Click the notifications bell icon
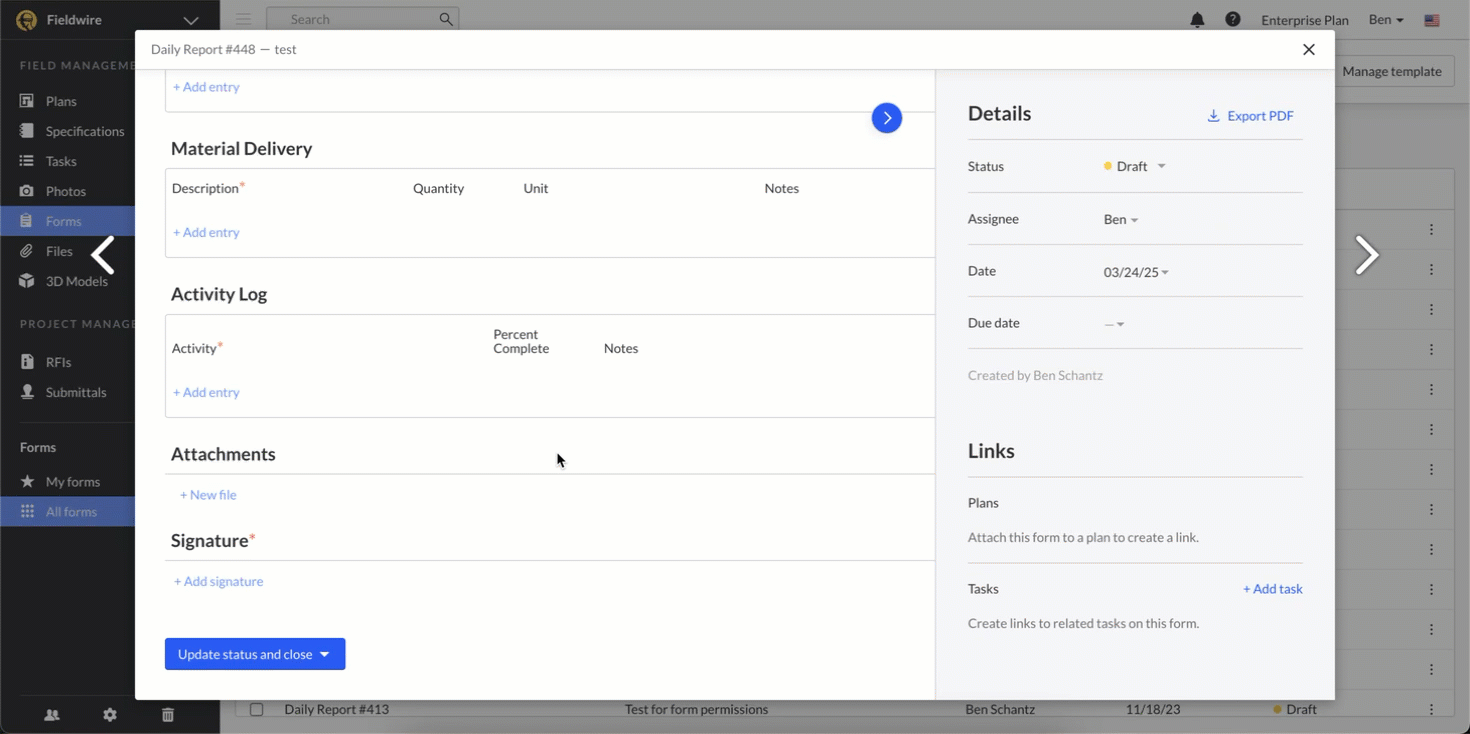Image resolution: width=1470 pixels, height=734 pixels. pyautogui.click(x=1197, y=20)
